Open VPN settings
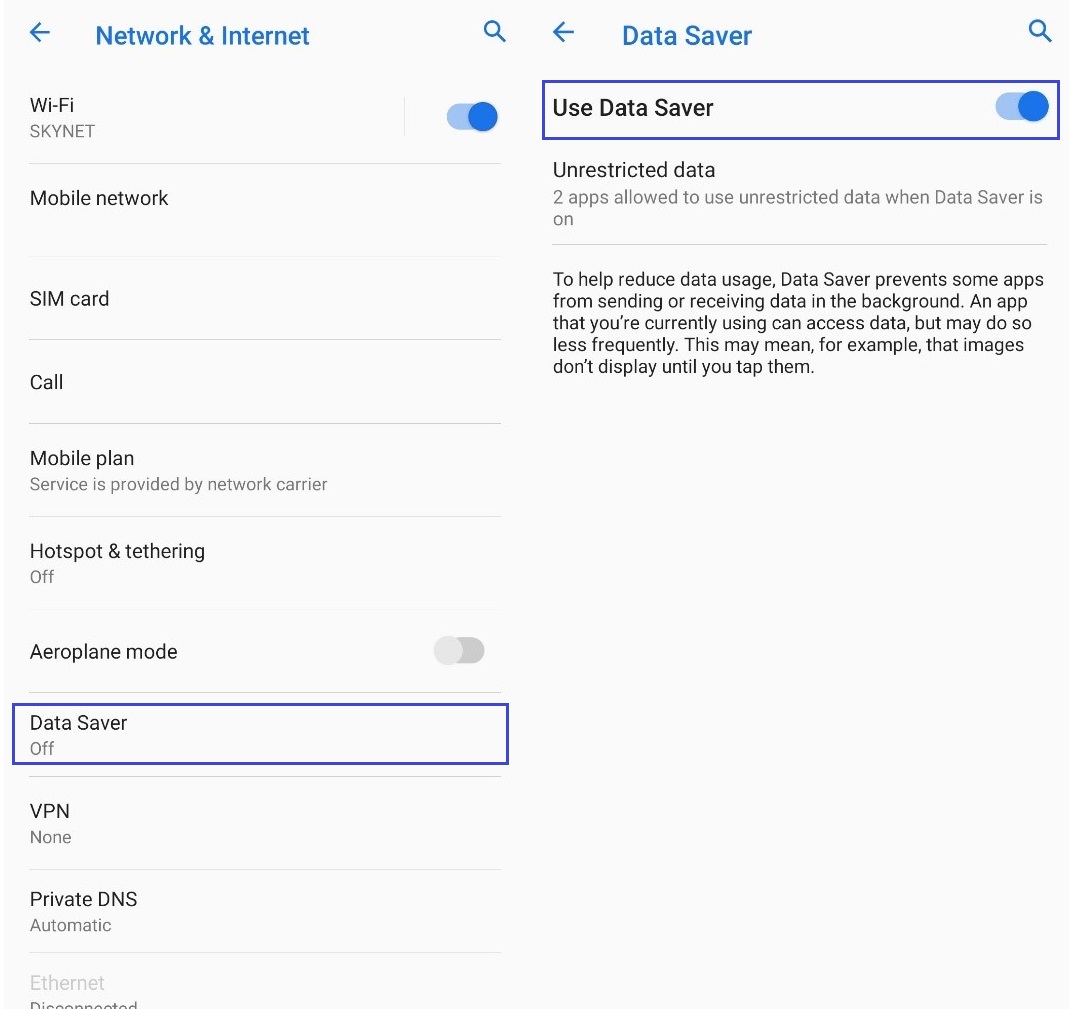The image size is (1069, 1009). point(265,823)
